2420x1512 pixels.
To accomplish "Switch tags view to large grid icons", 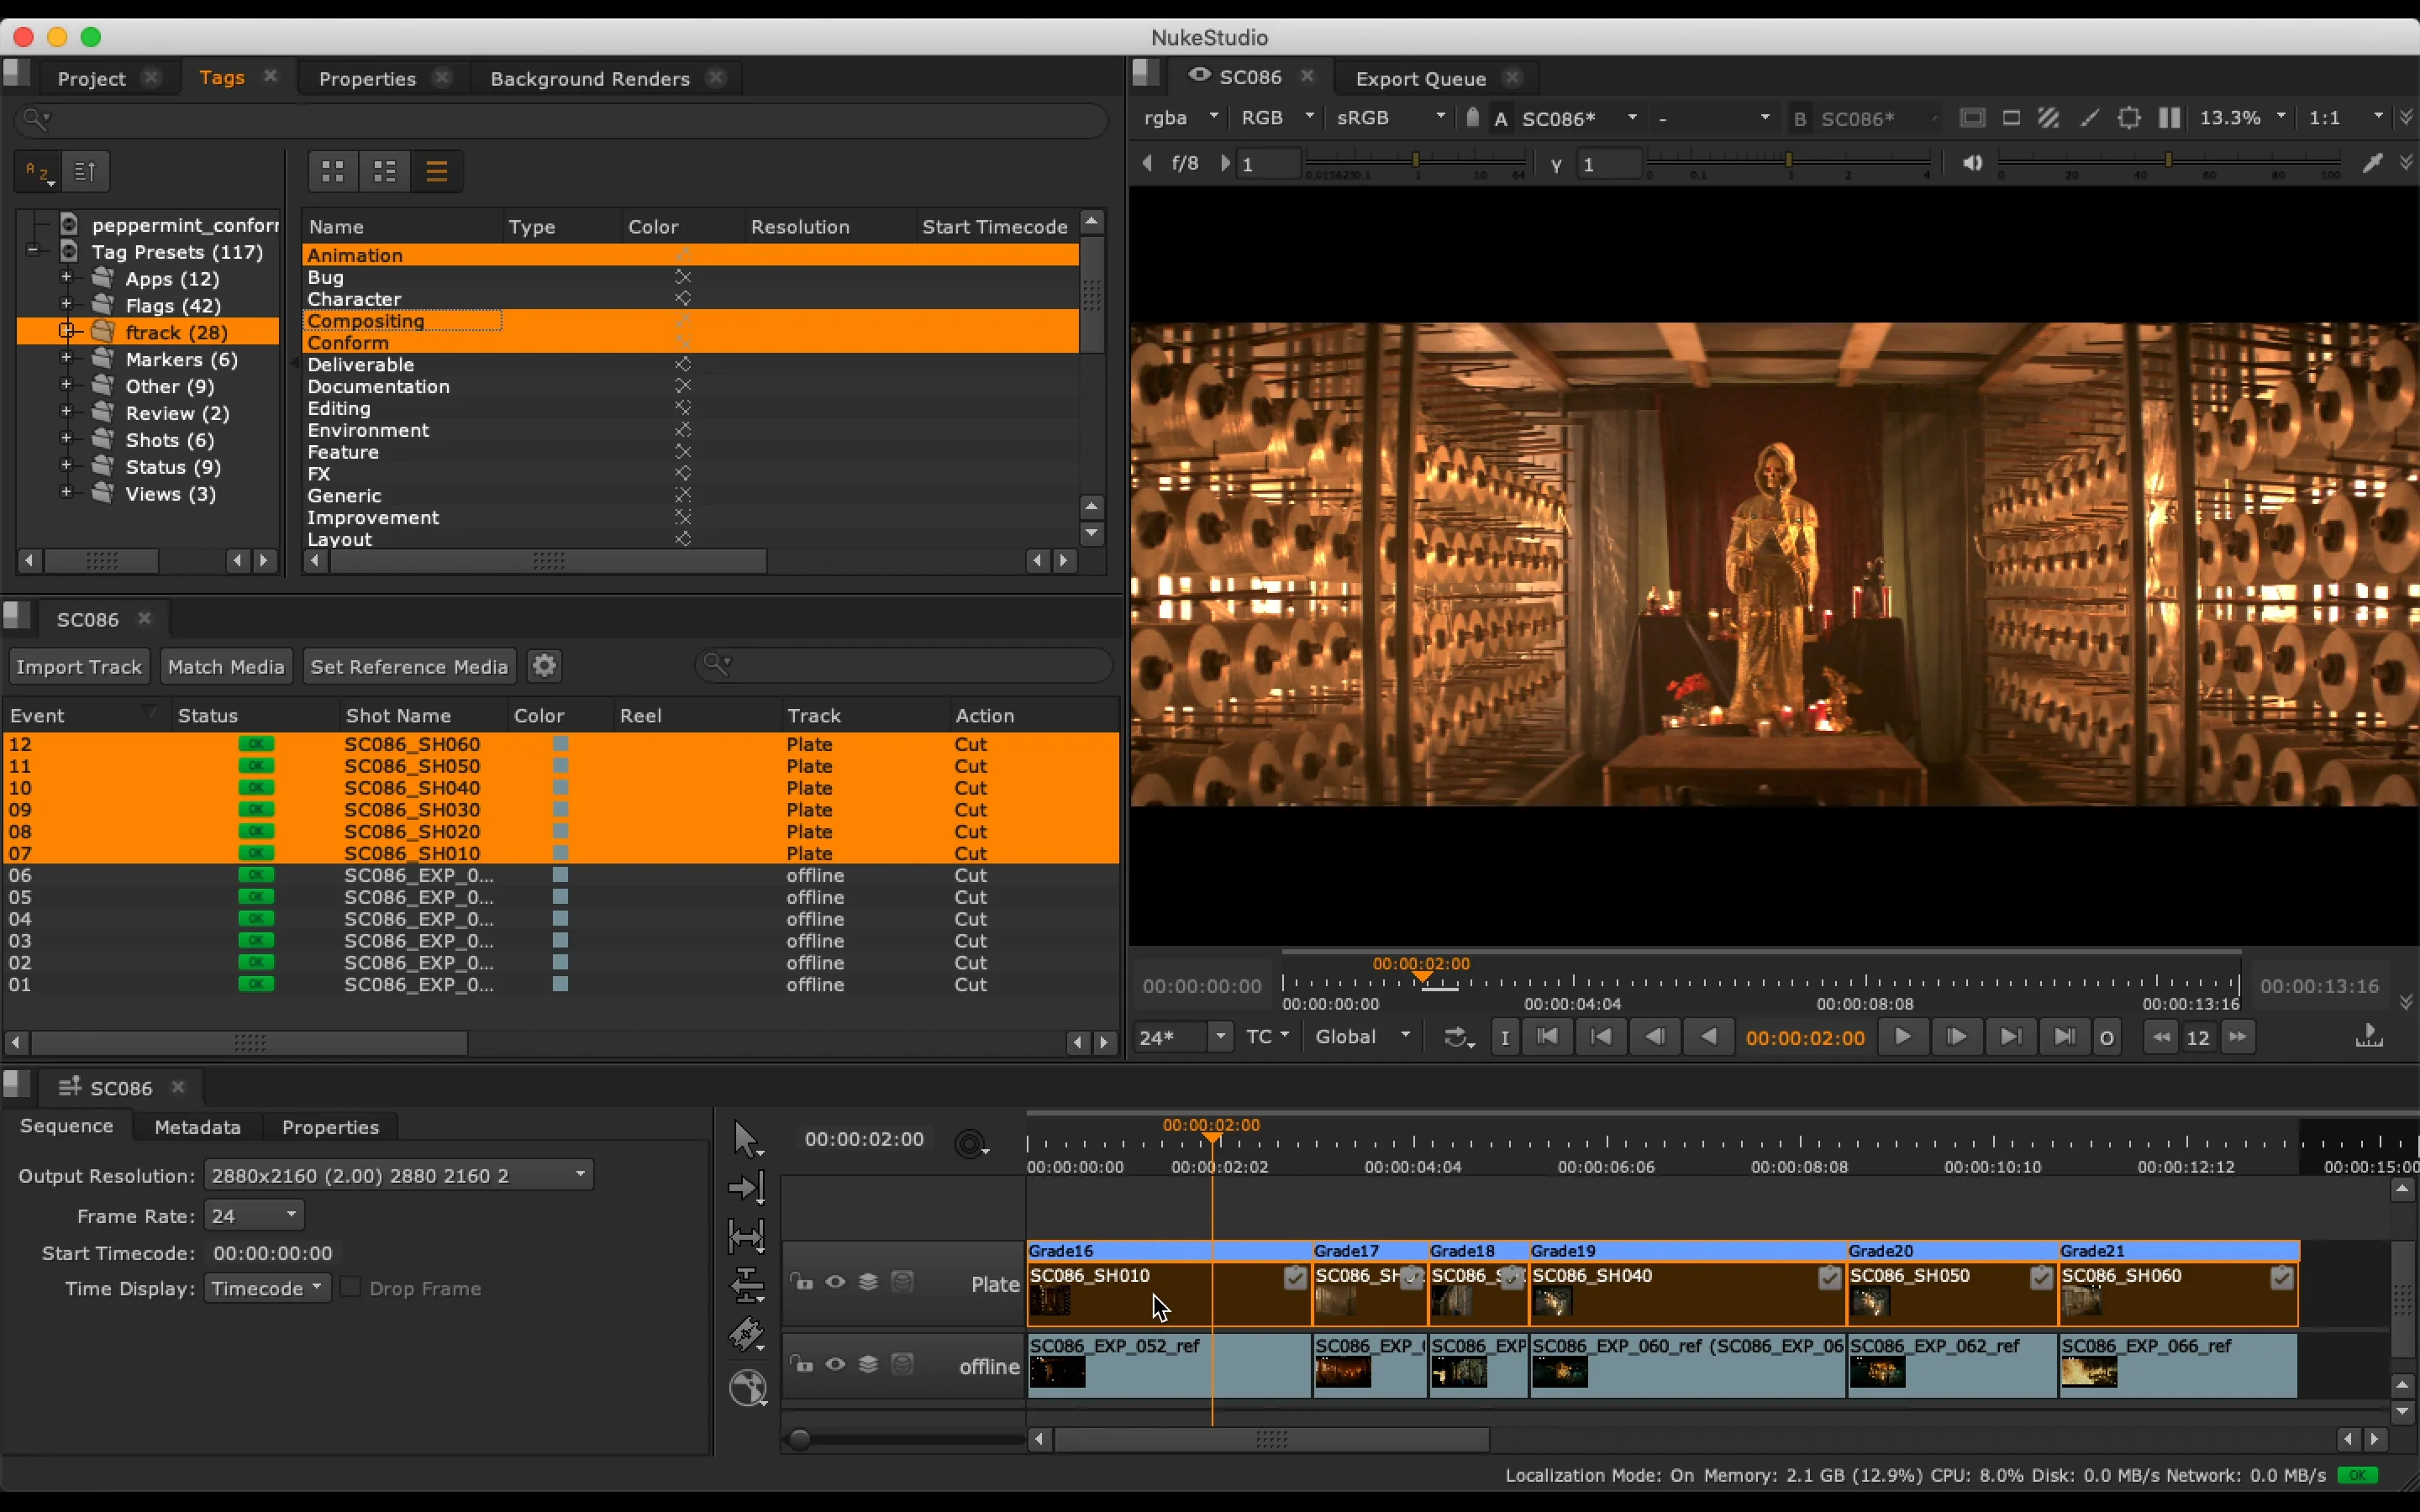I will pyautogui.click(x=333, y=171).
